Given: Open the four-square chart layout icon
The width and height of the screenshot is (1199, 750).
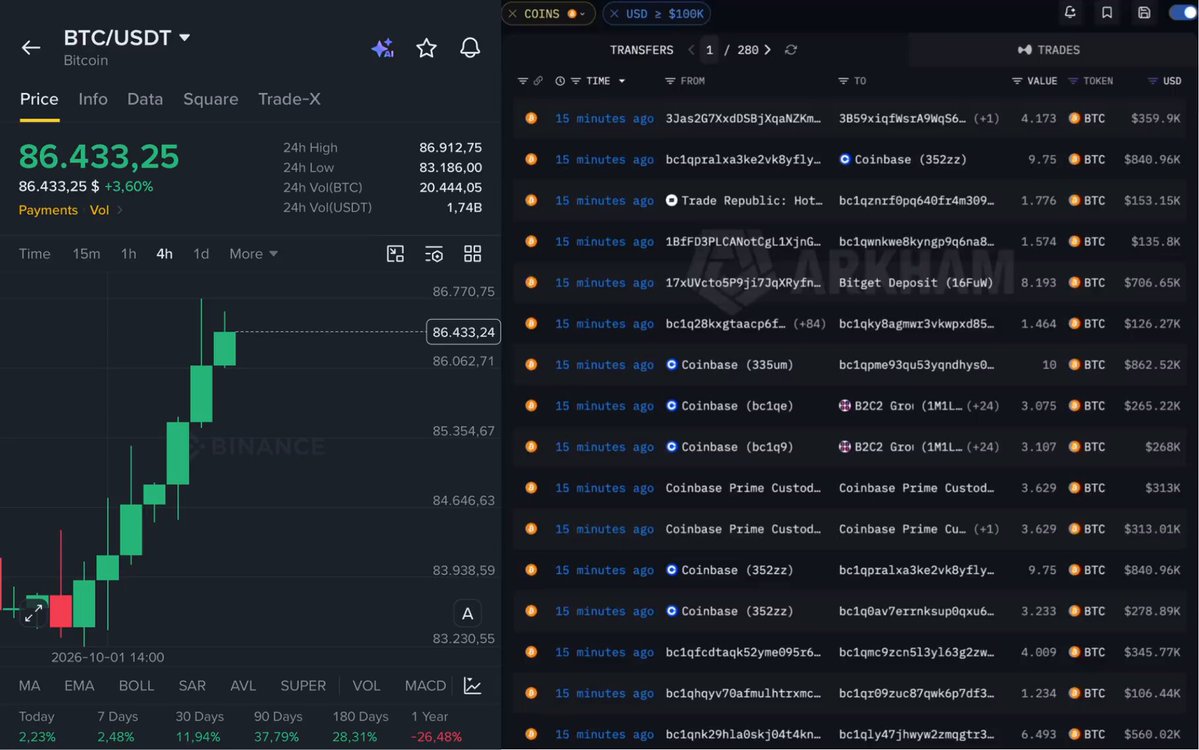Looking at the screenshot, I should [x=473, y=254].
